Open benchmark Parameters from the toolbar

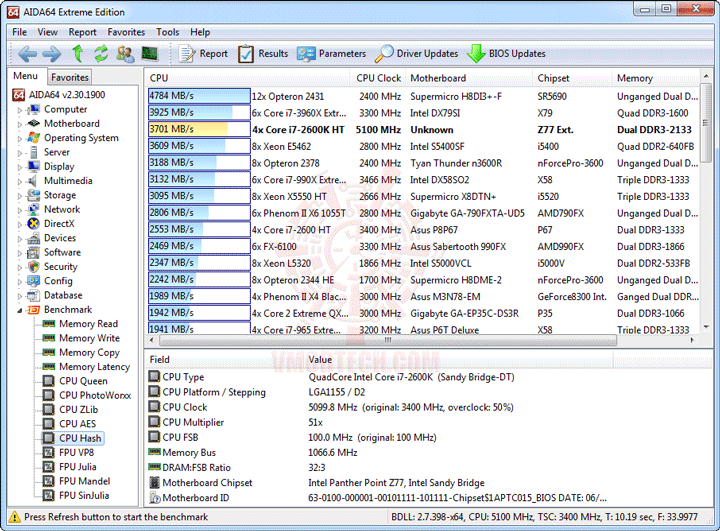point(332,54)
